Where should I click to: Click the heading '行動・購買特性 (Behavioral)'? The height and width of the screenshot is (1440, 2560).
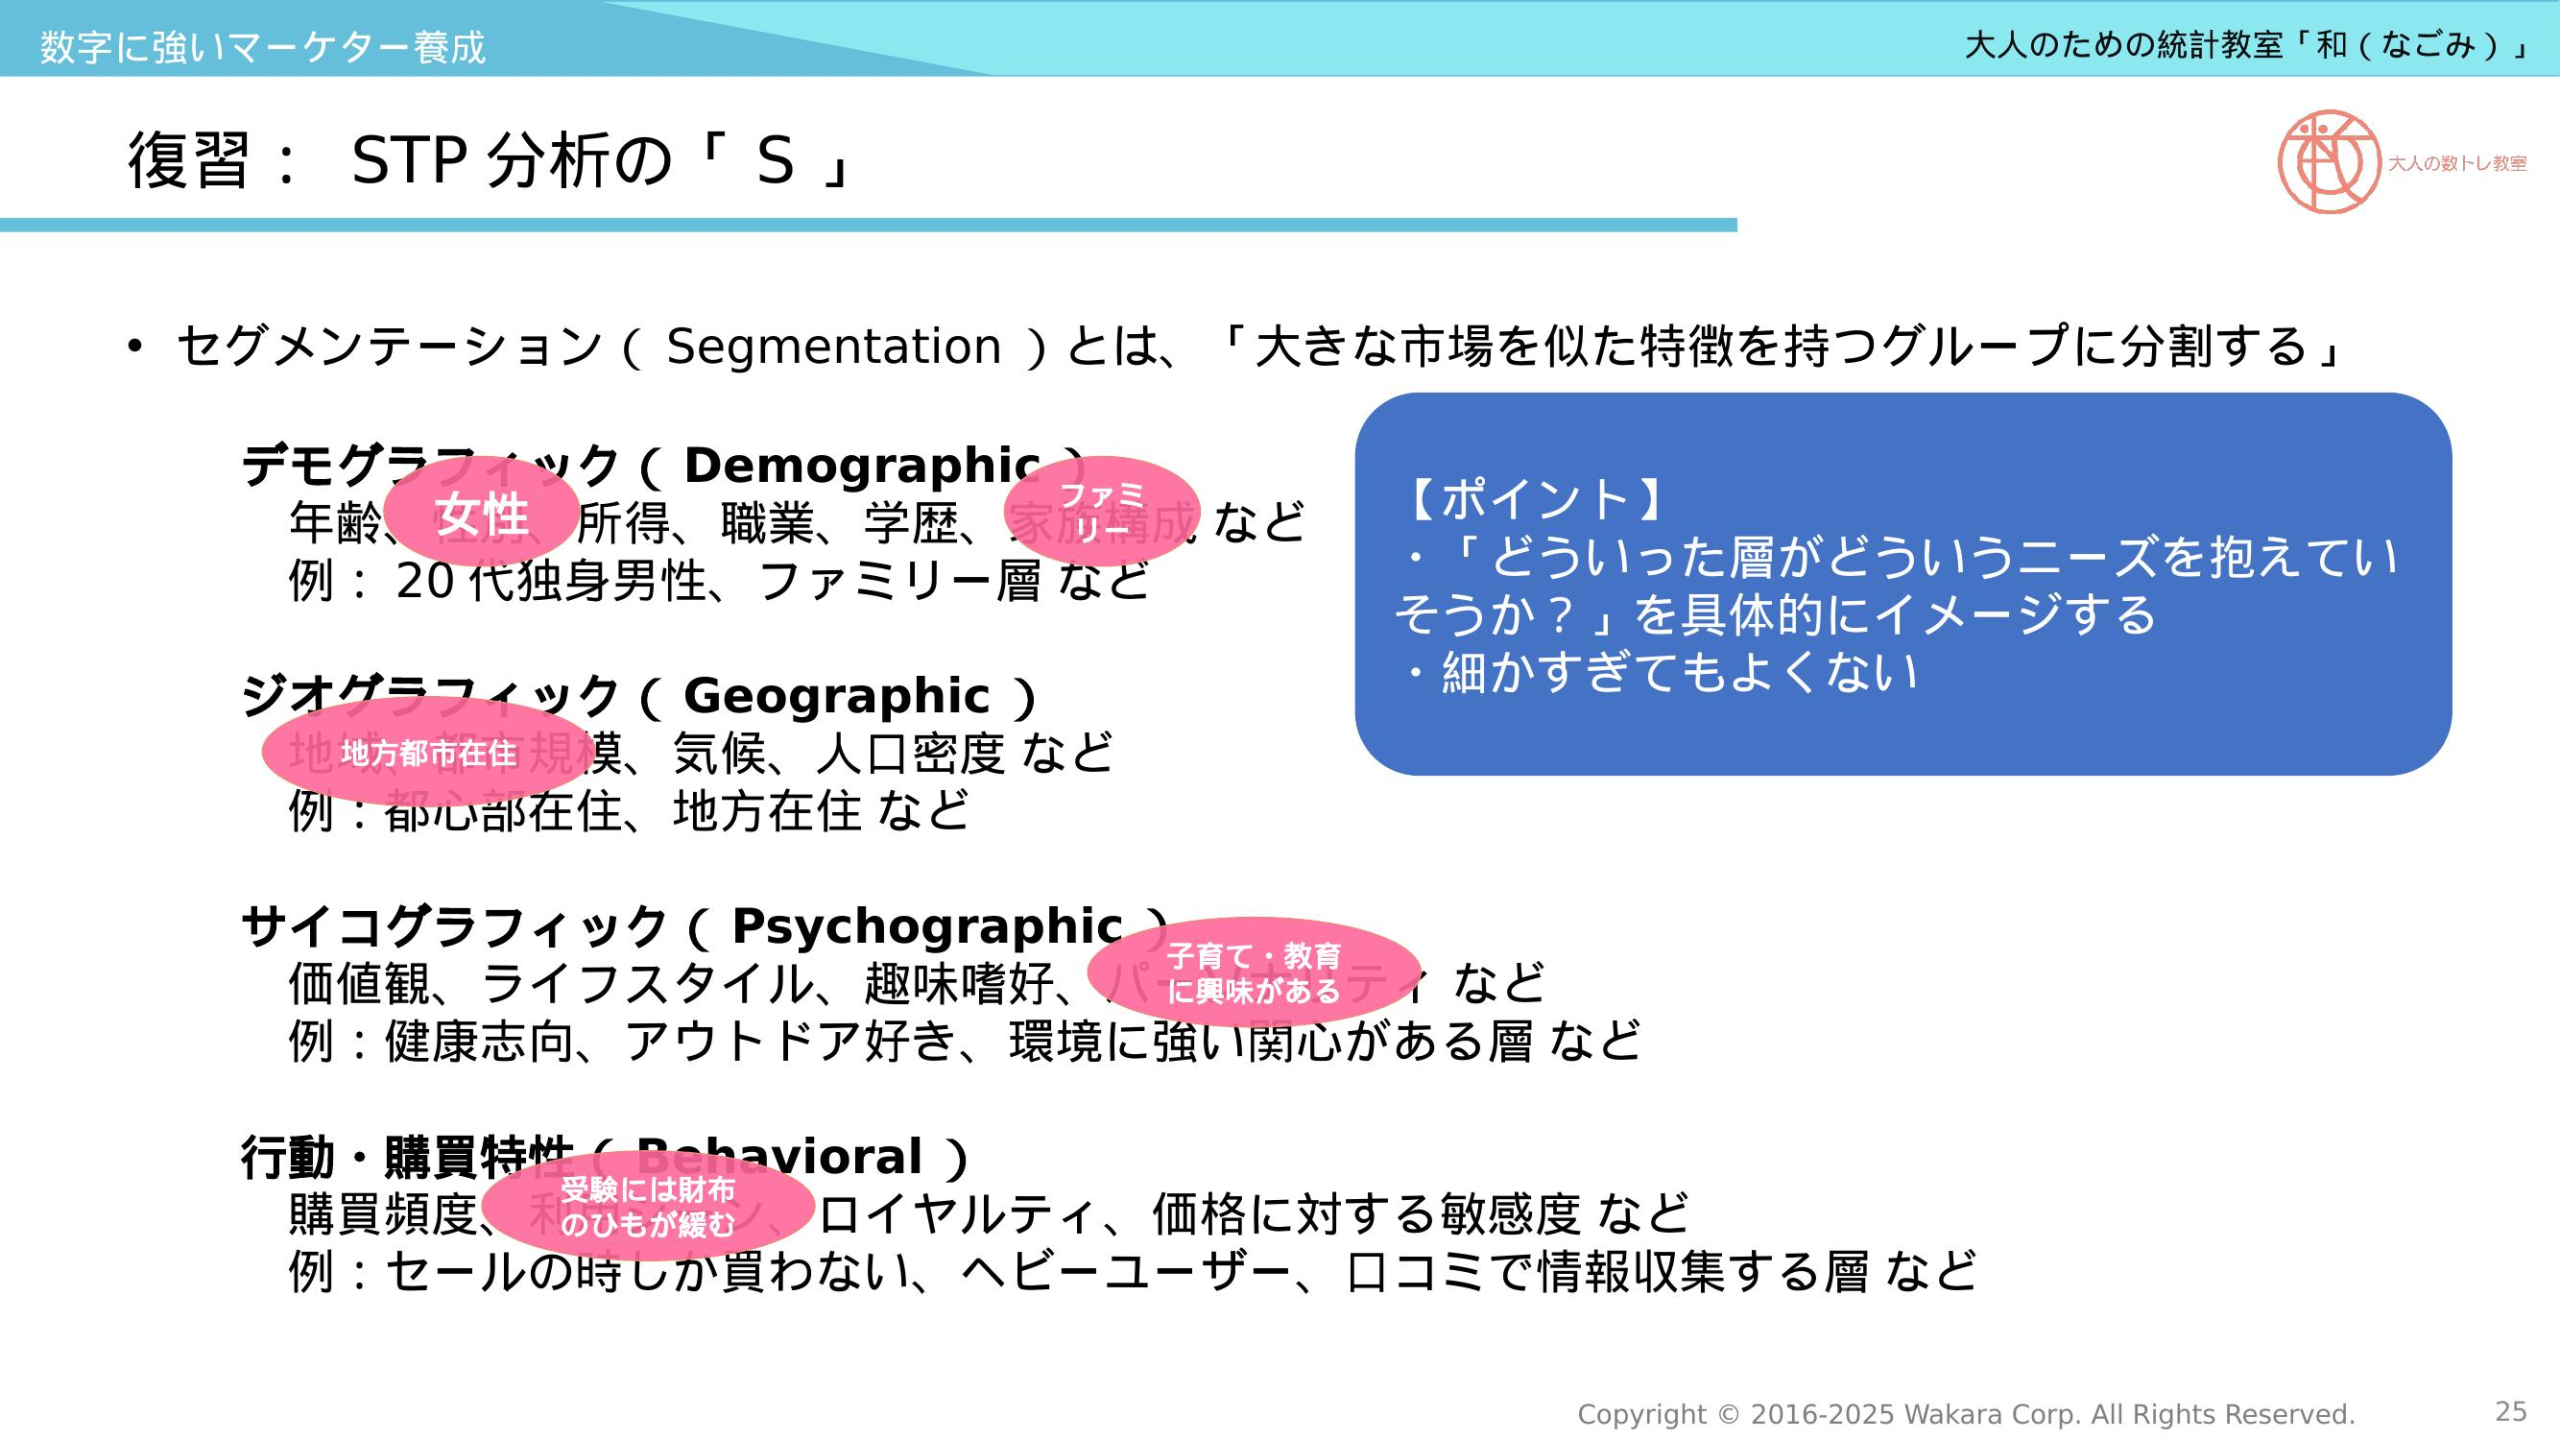[x=605, y=1158]
